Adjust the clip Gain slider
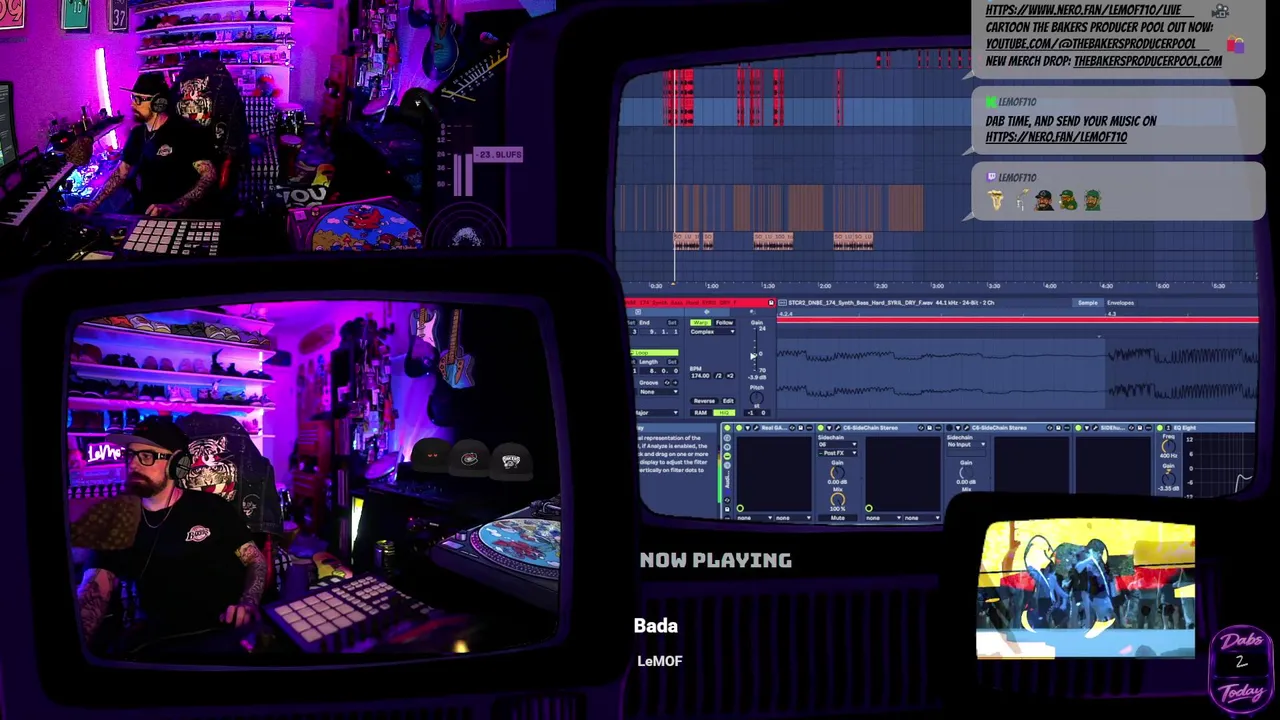Screen dimensions: 1280x720 pyautogui.click(x=755, y=349)
